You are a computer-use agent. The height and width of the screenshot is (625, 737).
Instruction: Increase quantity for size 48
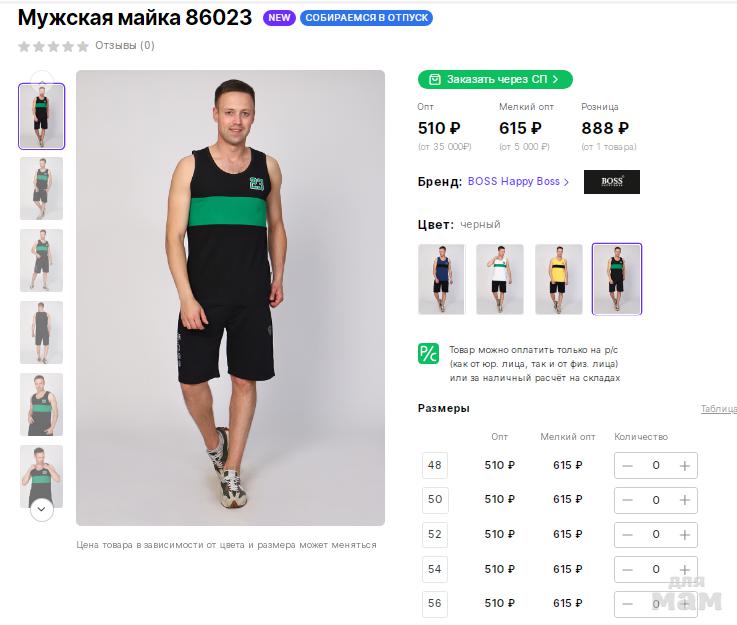point(685,465)
